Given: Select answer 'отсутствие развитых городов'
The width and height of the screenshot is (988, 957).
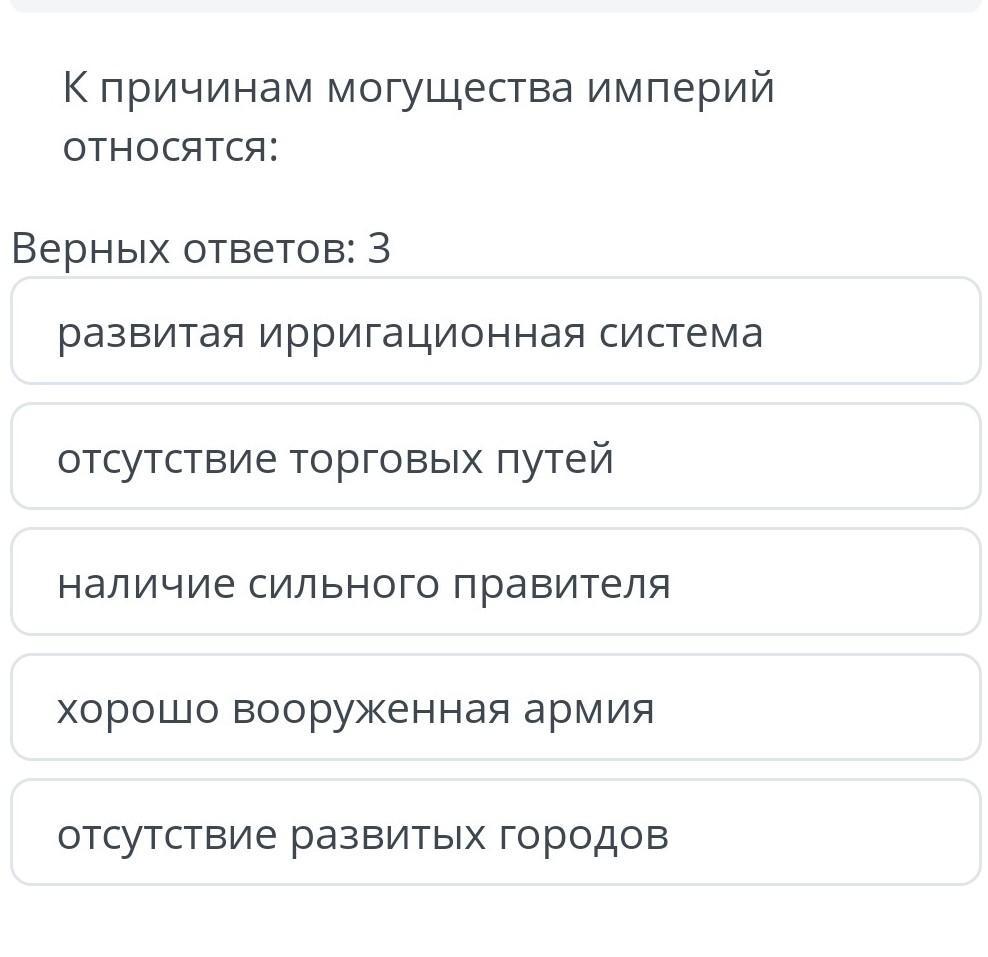Looking at the screenshot, I should pos(495,833).
